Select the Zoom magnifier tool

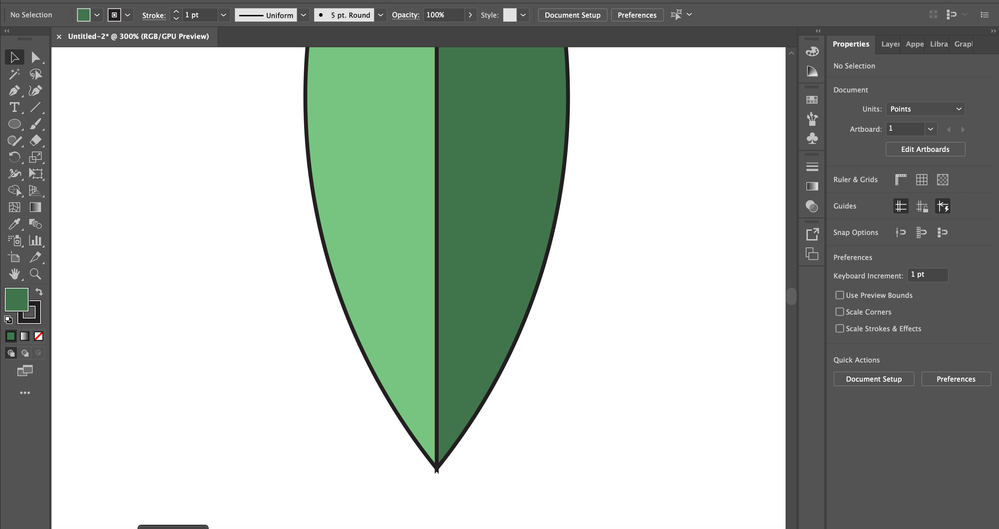[36, 273]
